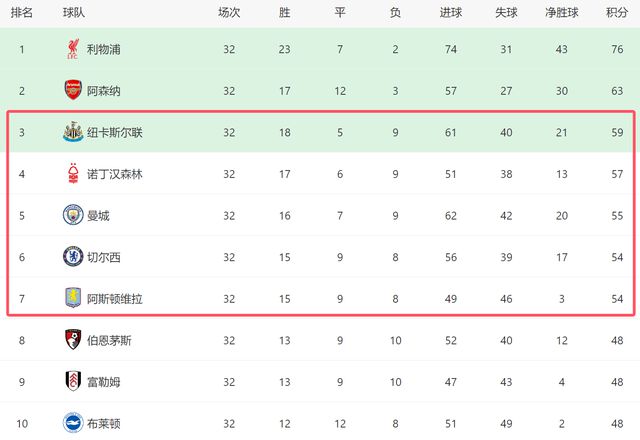Viewport: 640px width, 440px height.
Task: Click the 进球 column header
Action: 450,13
